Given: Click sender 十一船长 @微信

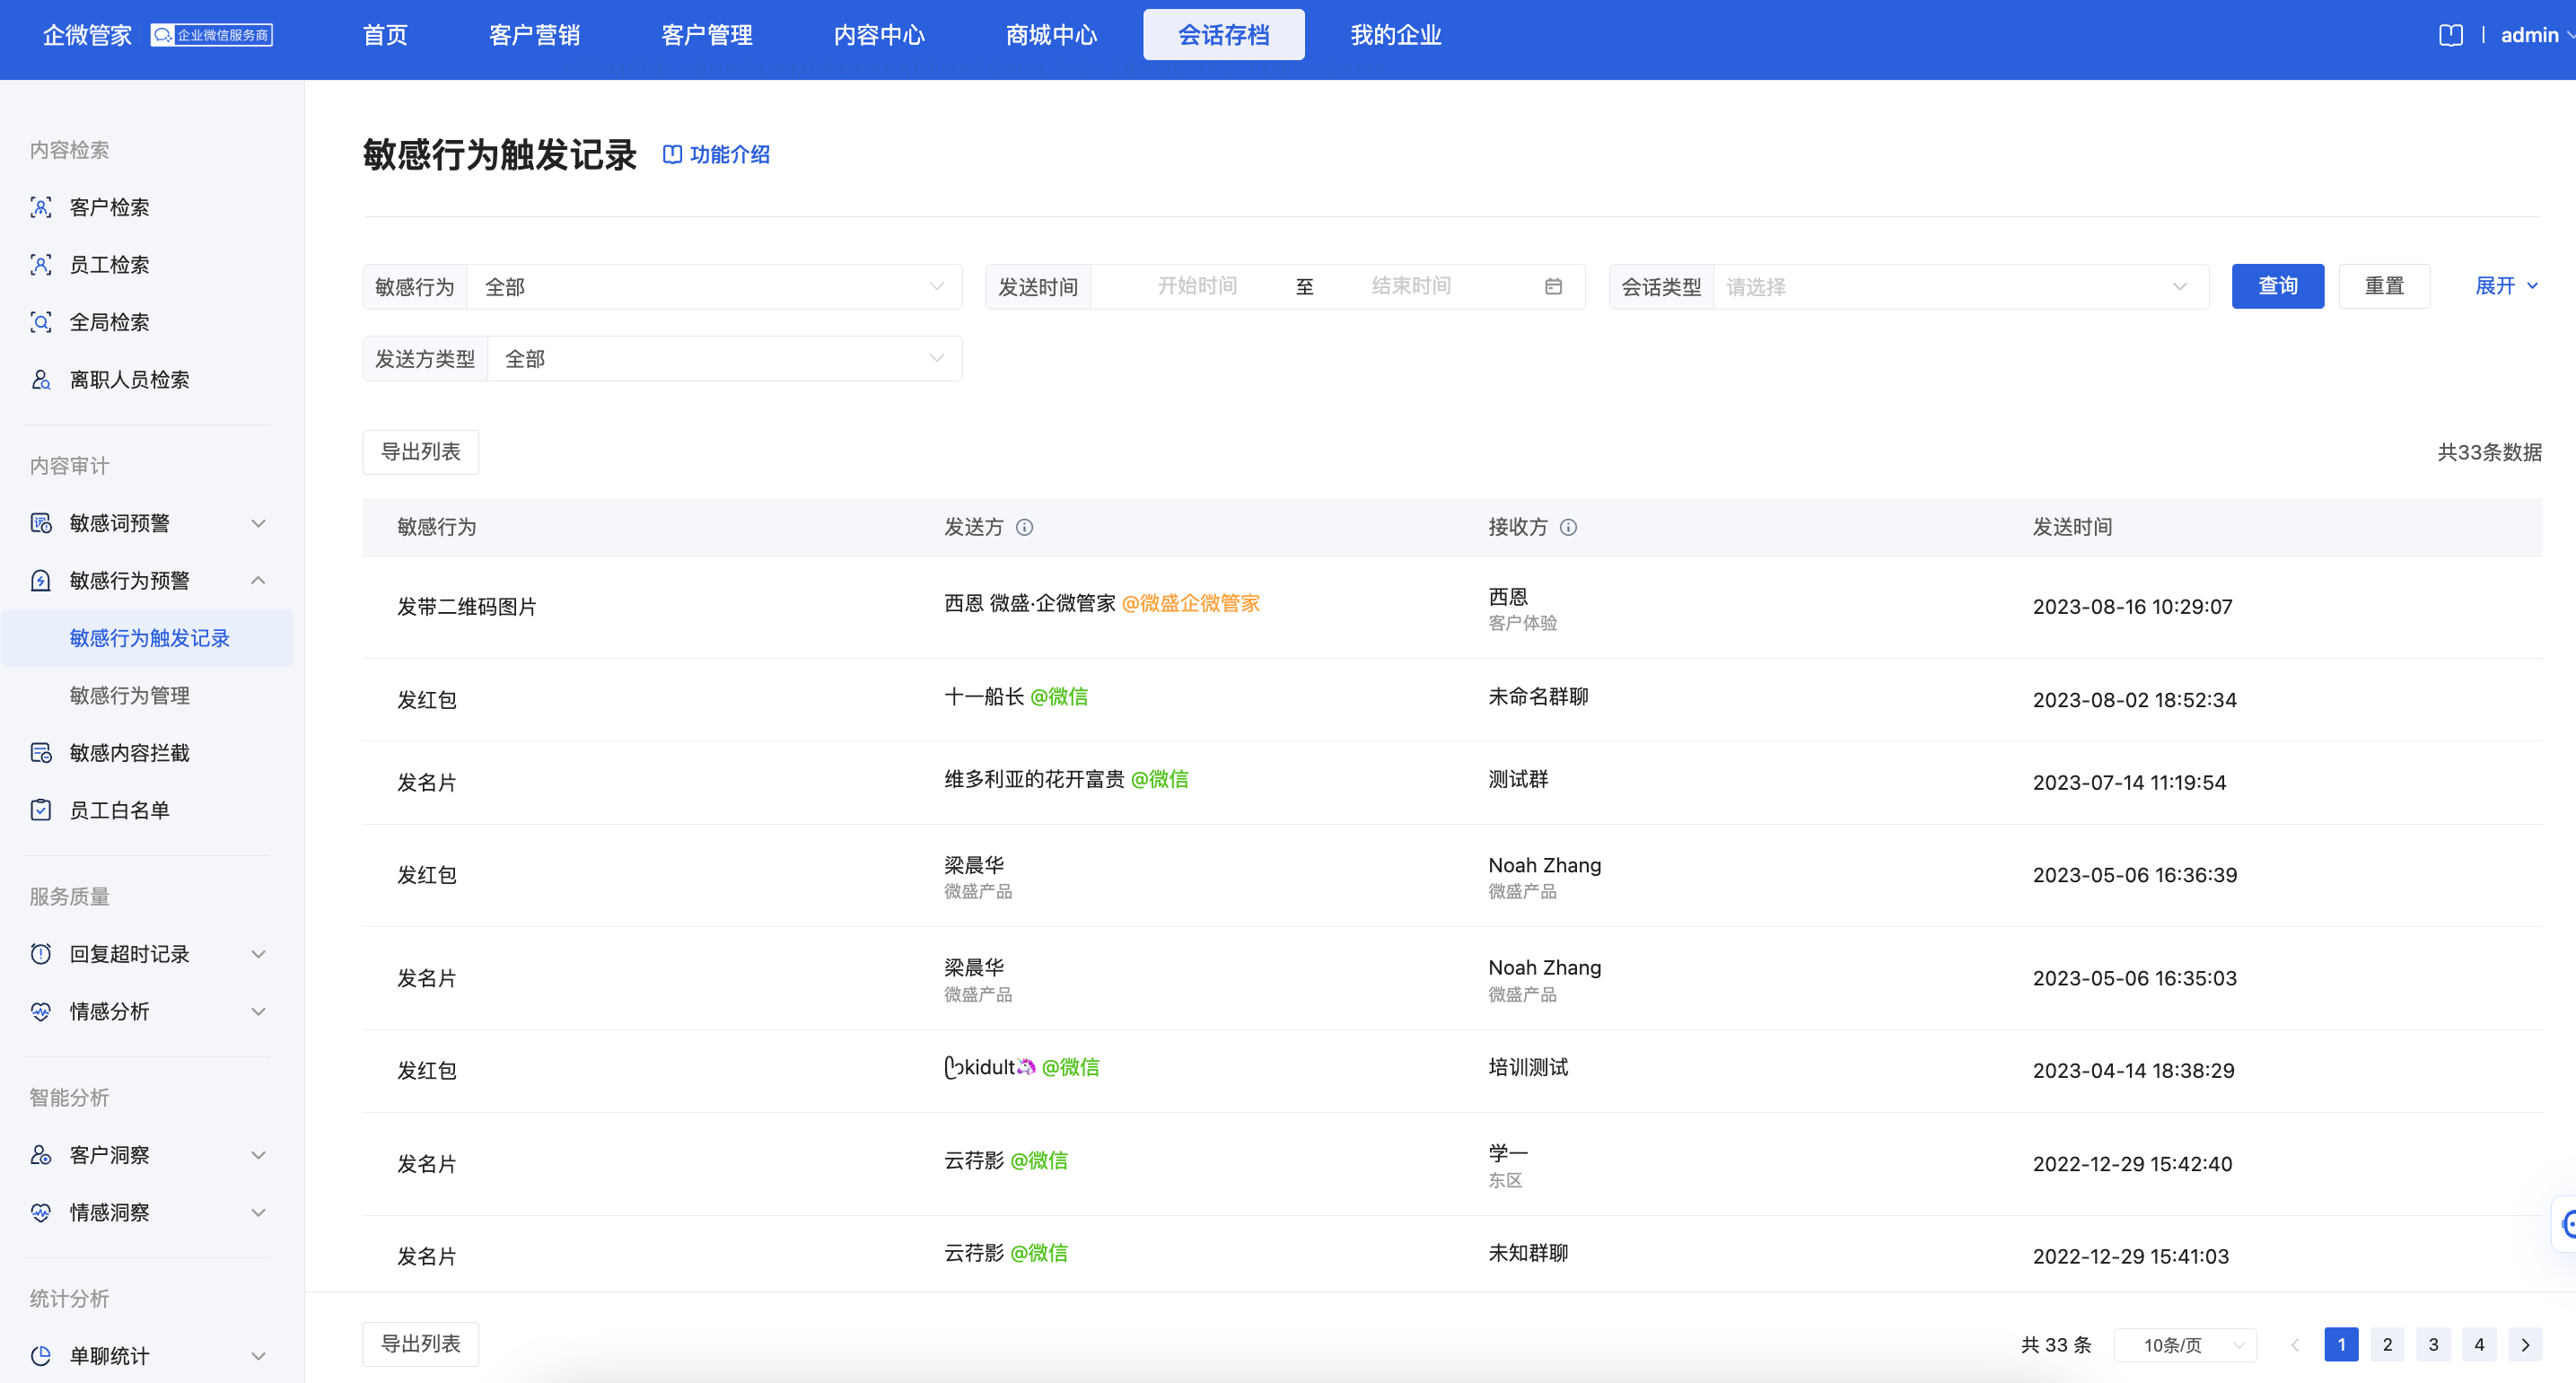Looking at the screenshot, I should 1016,696.
